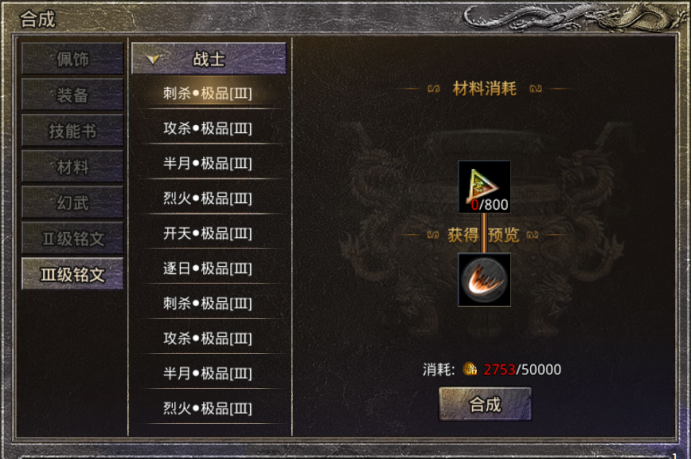
Task: Collapse the 战士 category arrow
Action: pos(153,59)
